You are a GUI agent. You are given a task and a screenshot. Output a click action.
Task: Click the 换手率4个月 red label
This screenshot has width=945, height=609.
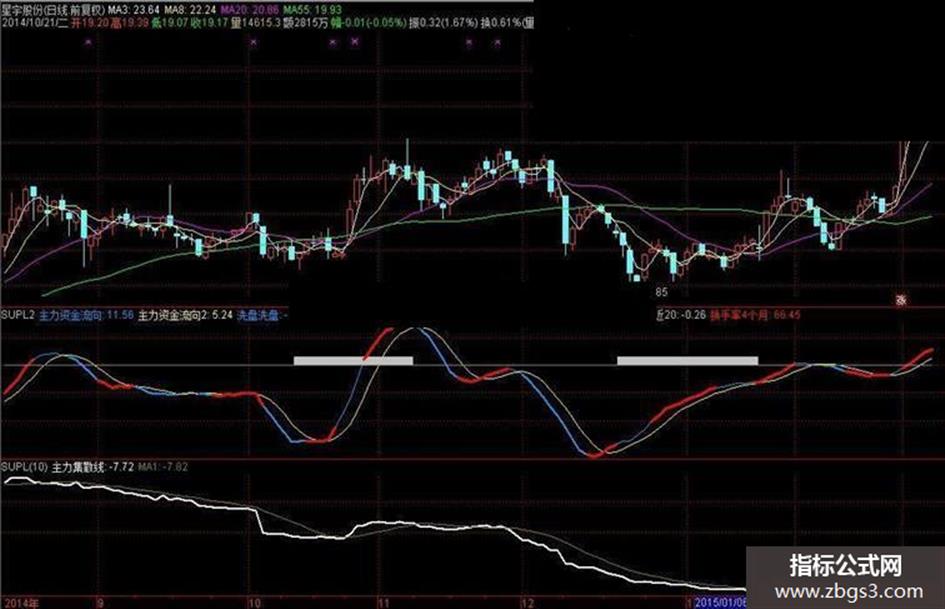[755, 315]
